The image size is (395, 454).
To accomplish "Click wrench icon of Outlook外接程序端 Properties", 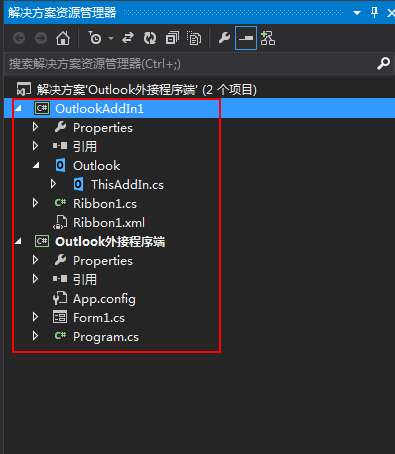I will [60, 260].
